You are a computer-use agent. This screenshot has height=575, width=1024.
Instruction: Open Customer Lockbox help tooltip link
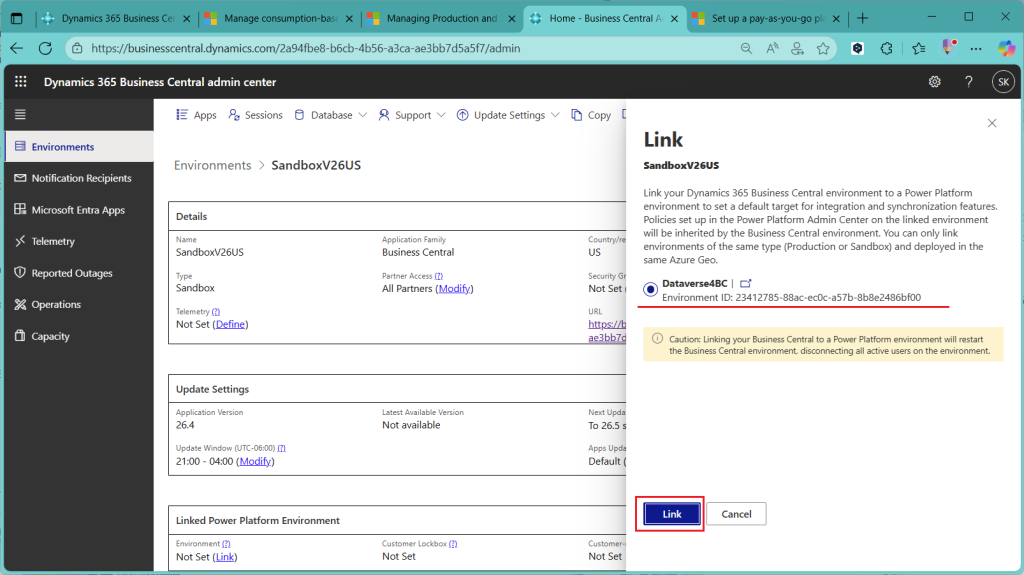[x=453, y=544]
